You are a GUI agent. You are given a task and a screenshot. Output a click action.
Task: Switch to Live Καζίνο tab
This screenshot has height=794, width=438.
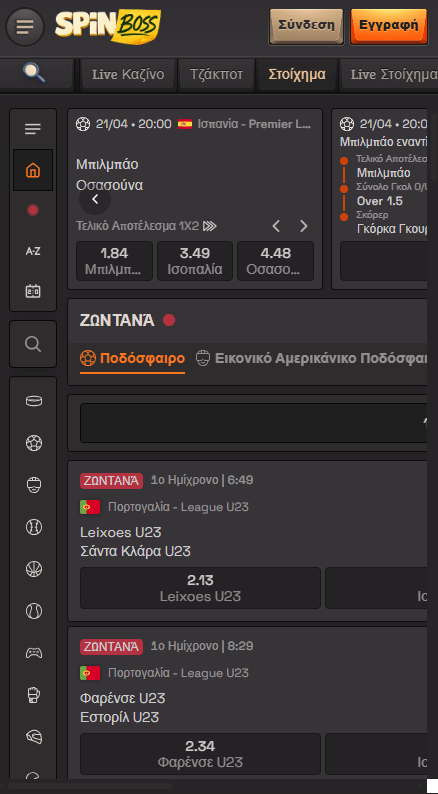coord(128,74)
